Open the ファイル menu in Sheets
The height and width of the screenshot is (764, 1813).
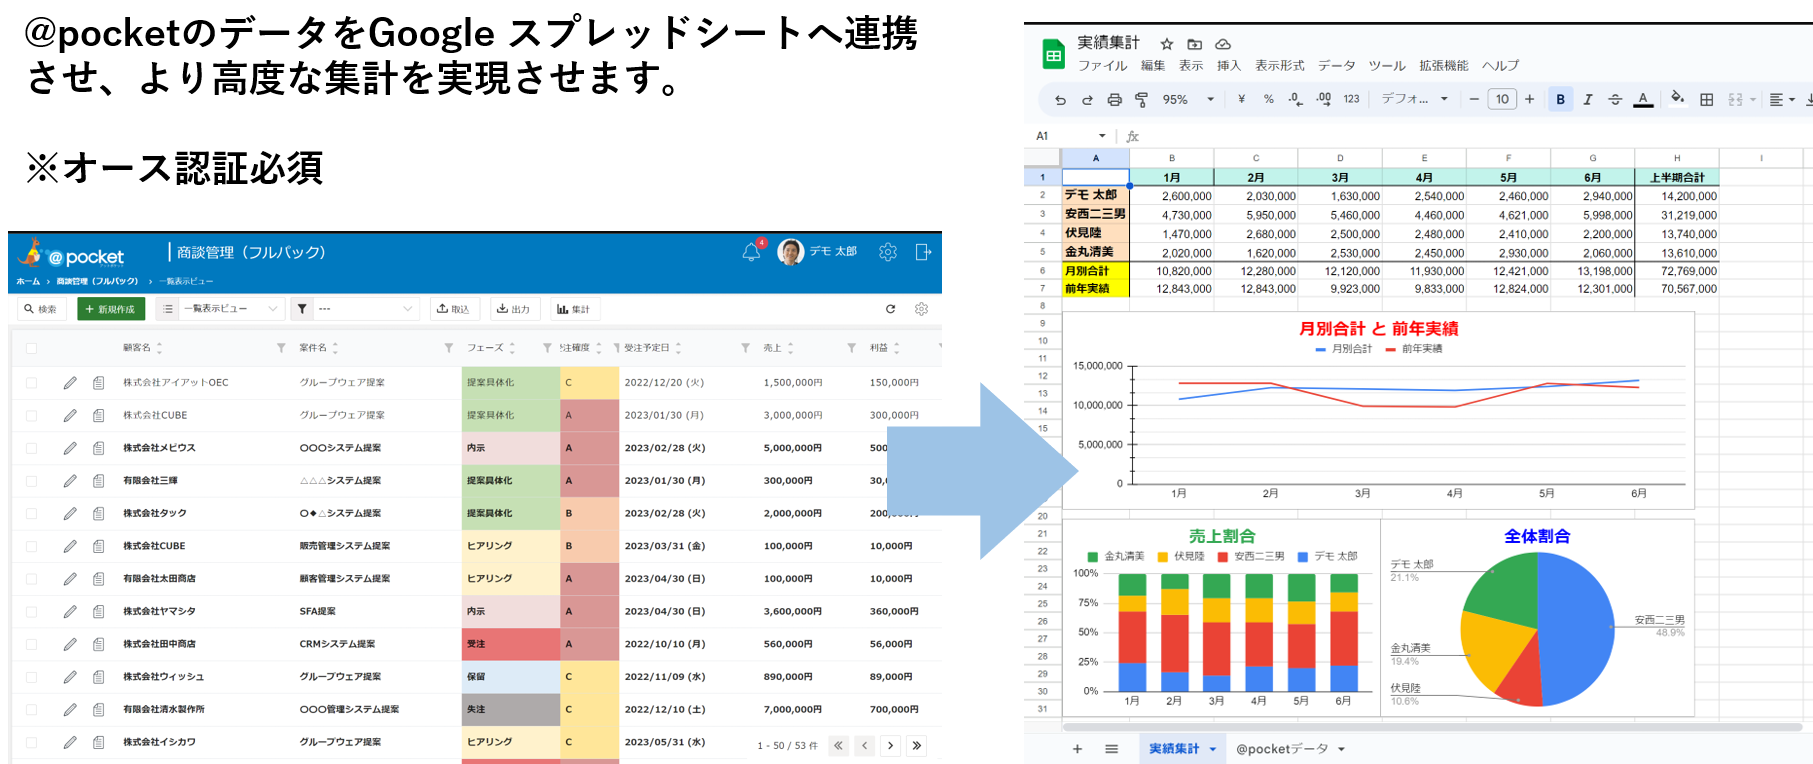(x=1102, y=66)
